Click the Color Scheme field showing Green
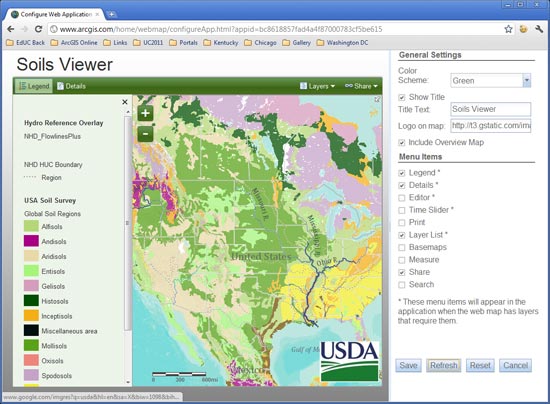 click(490, 80)
